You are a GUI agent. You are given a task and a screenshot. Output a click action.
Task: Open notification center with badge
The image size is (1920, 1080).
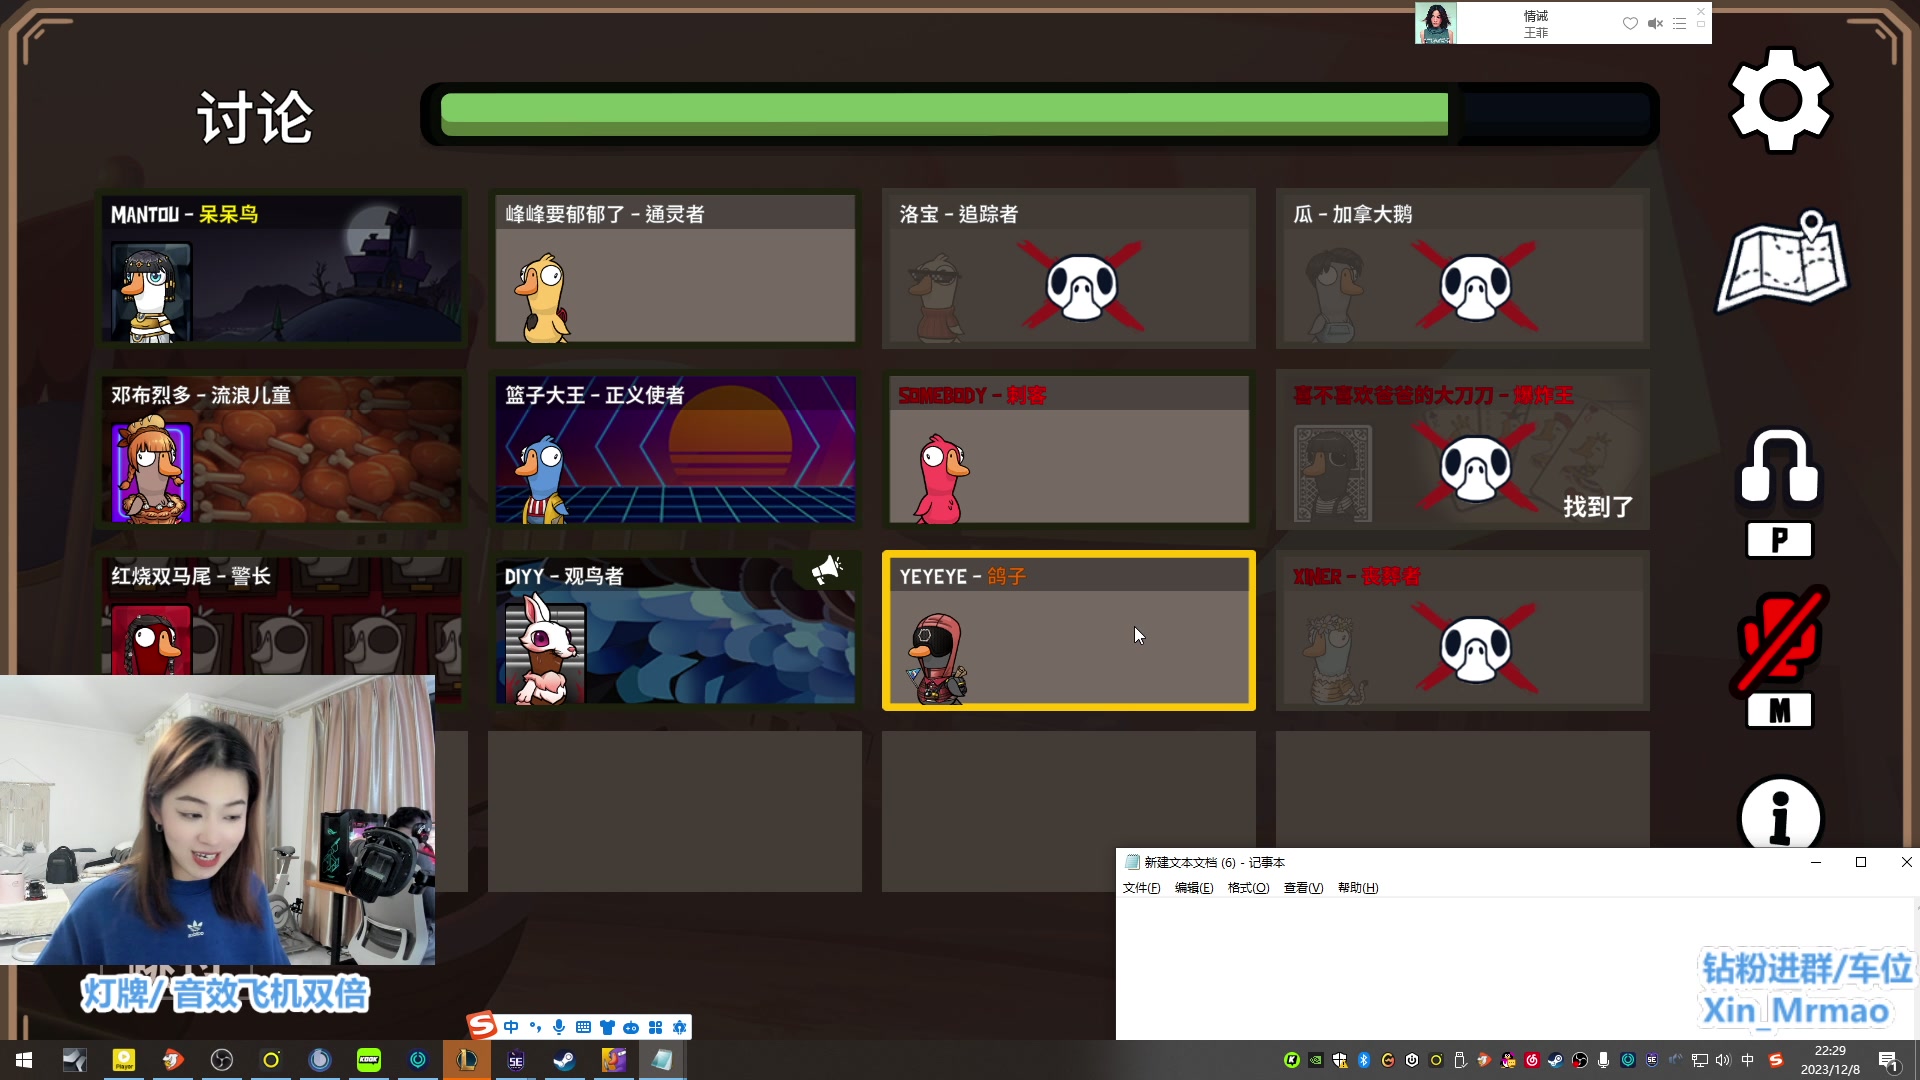1888,1061
